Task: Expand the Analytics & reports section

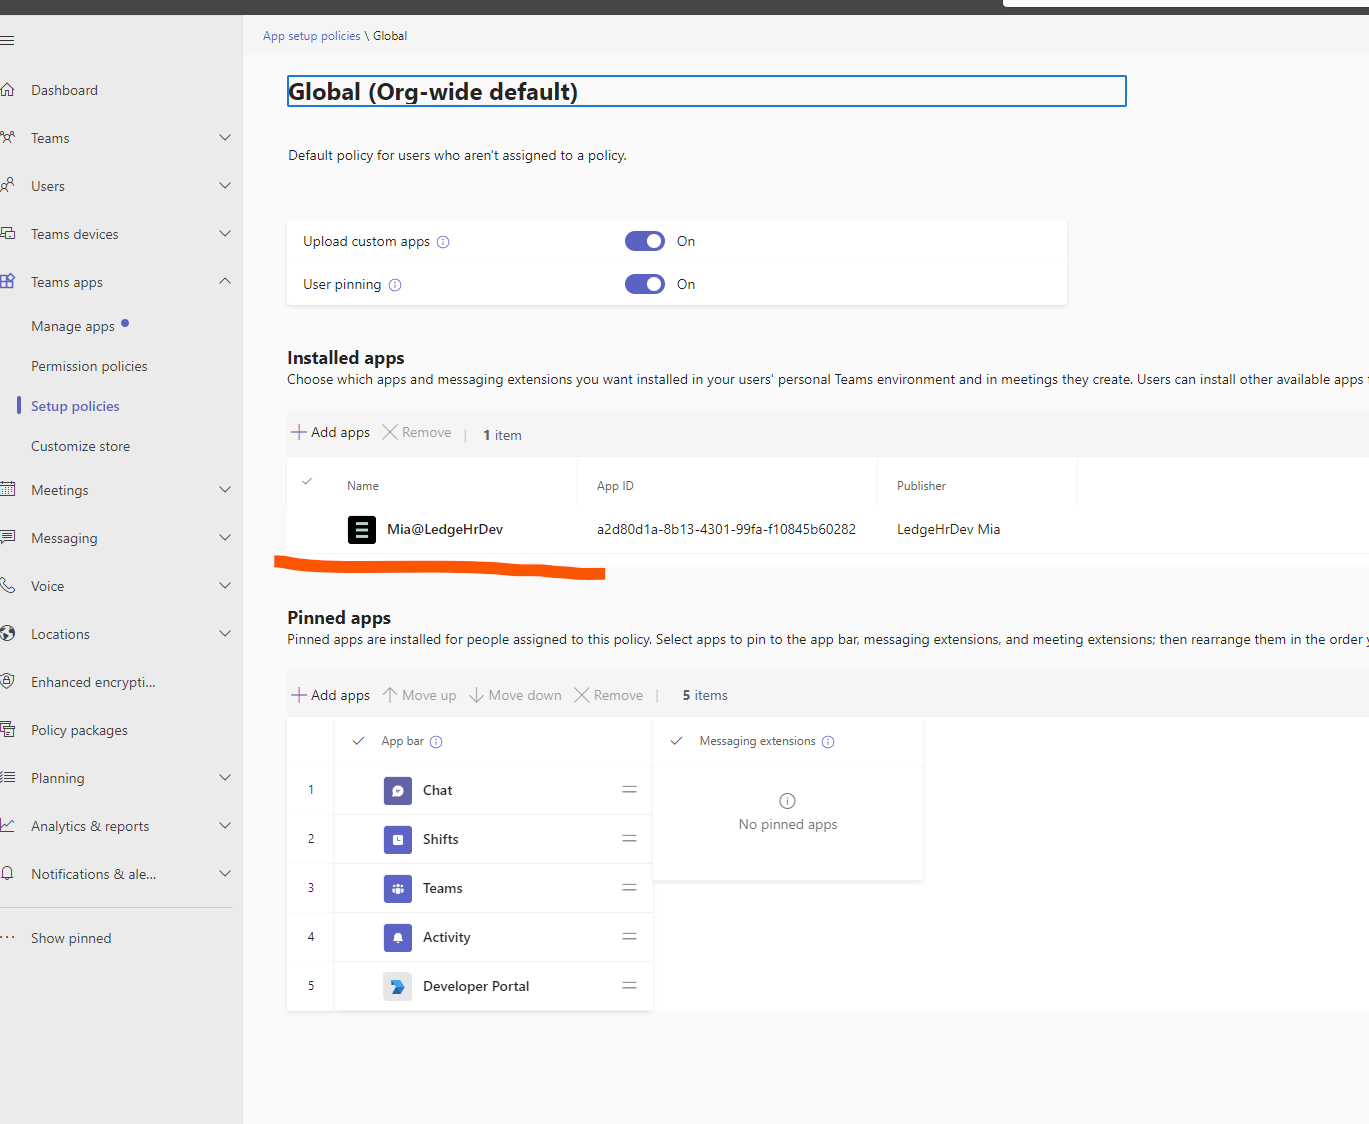Action: pyautogui.click(x=225, y=825)
